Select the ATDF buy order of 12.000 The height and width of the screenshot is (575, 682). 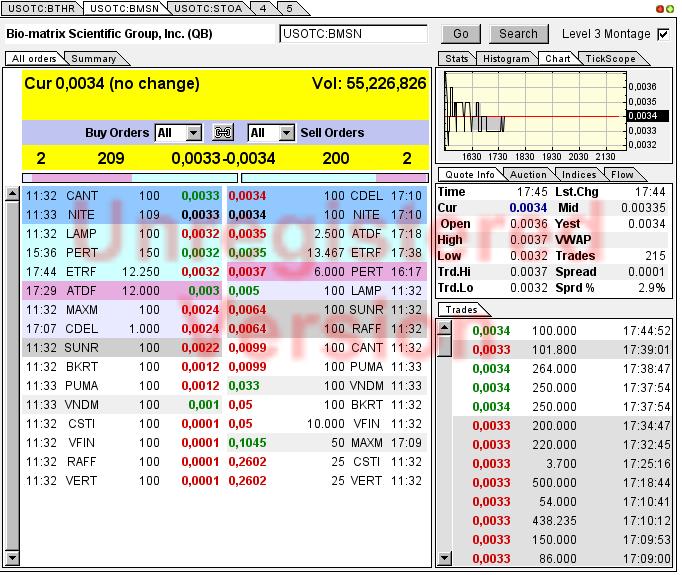(122, 291)
